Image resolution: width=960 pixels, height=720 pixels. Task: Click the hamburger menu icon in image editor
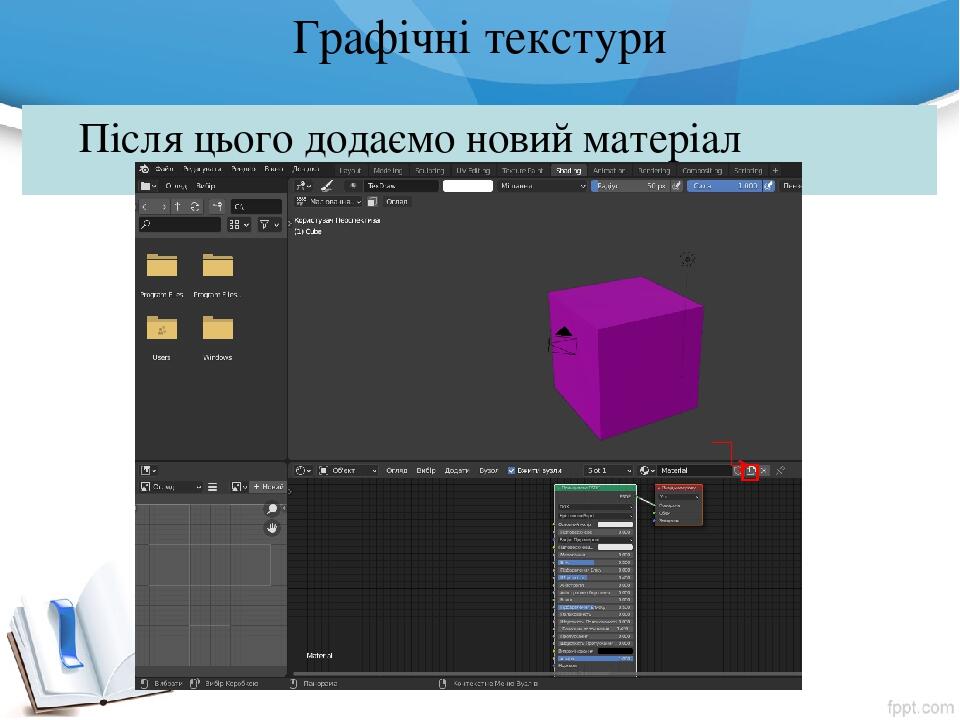point(212,487)
